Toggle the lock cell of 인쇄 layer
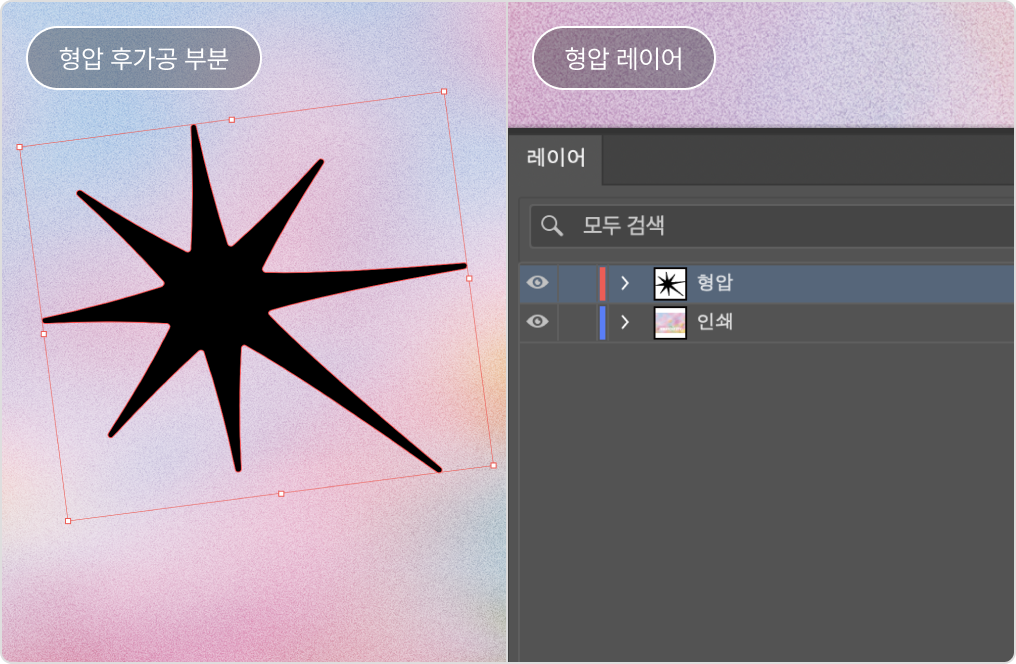1016x664 pixels. click(576, 322)
